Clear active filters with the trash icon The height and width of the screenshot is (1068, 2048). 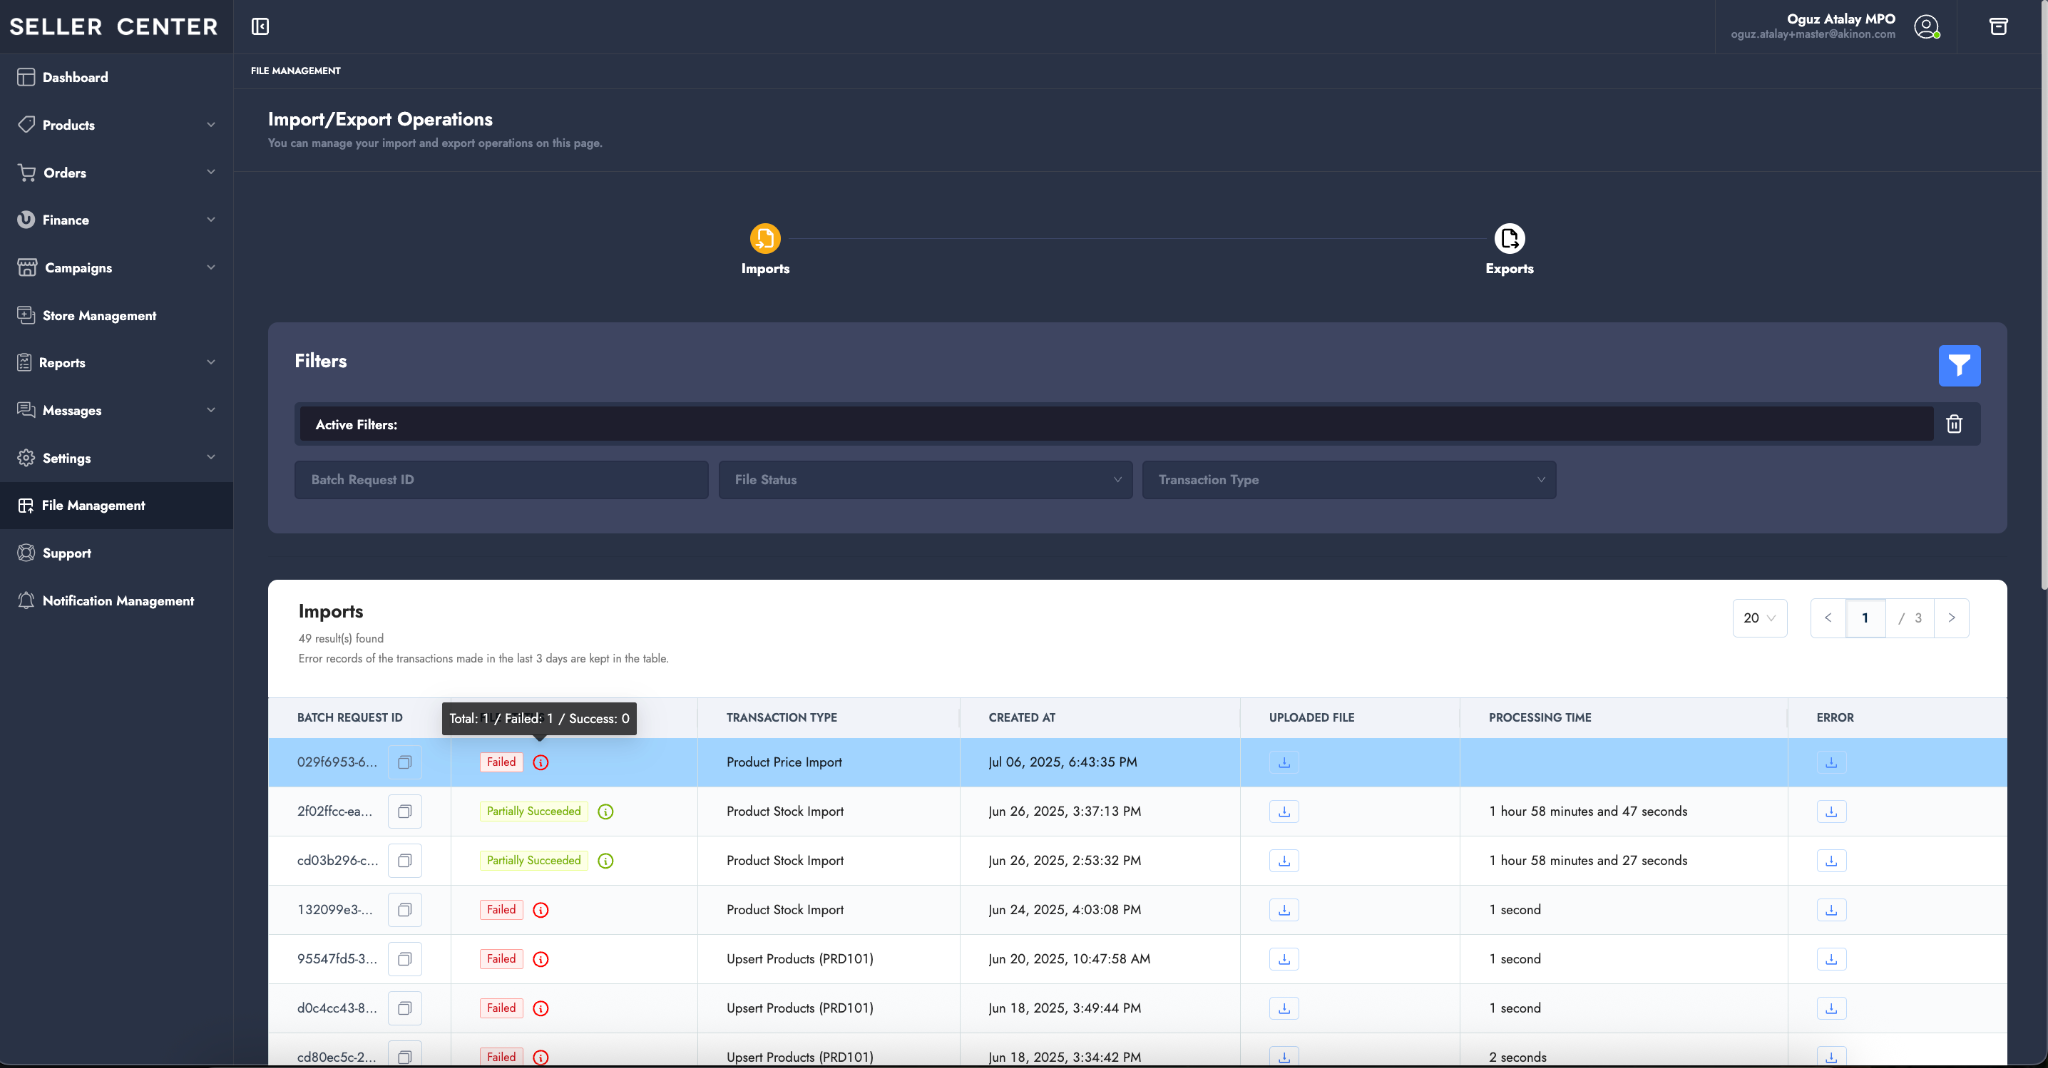(x=1954, y=424)
